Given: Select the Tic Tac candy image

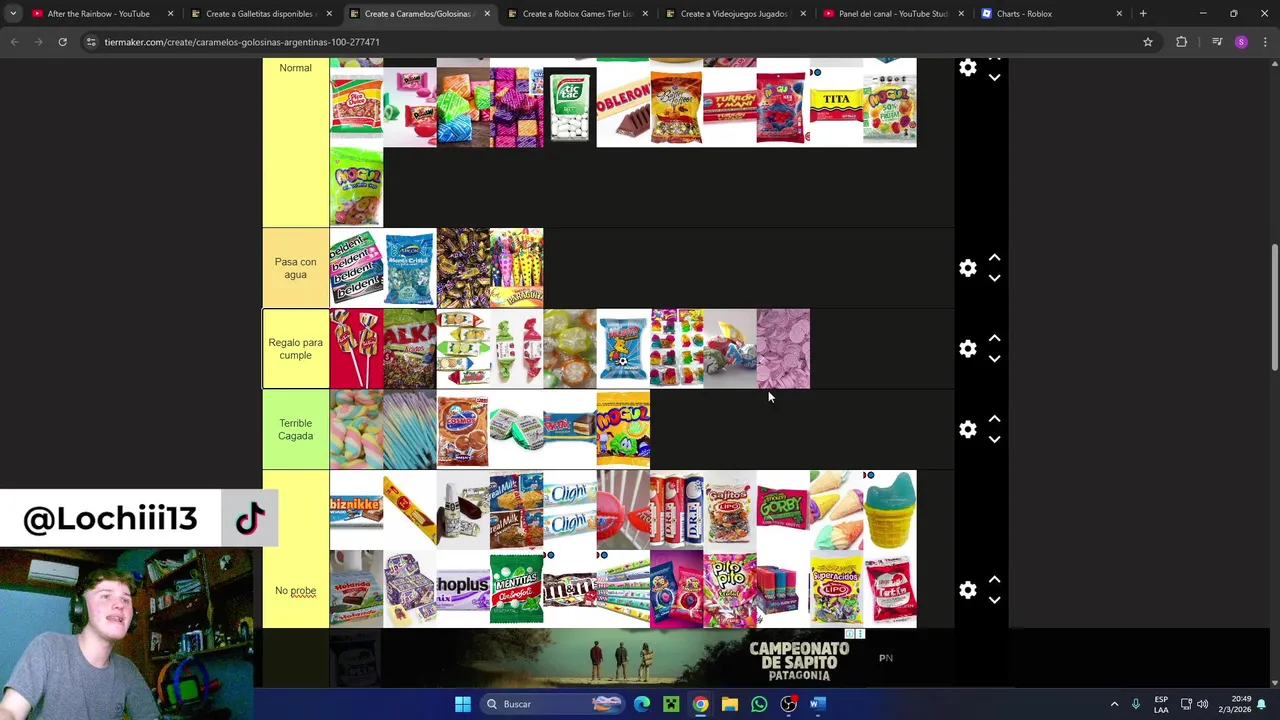Looking at the screenshot, I should tap(570, 107).
